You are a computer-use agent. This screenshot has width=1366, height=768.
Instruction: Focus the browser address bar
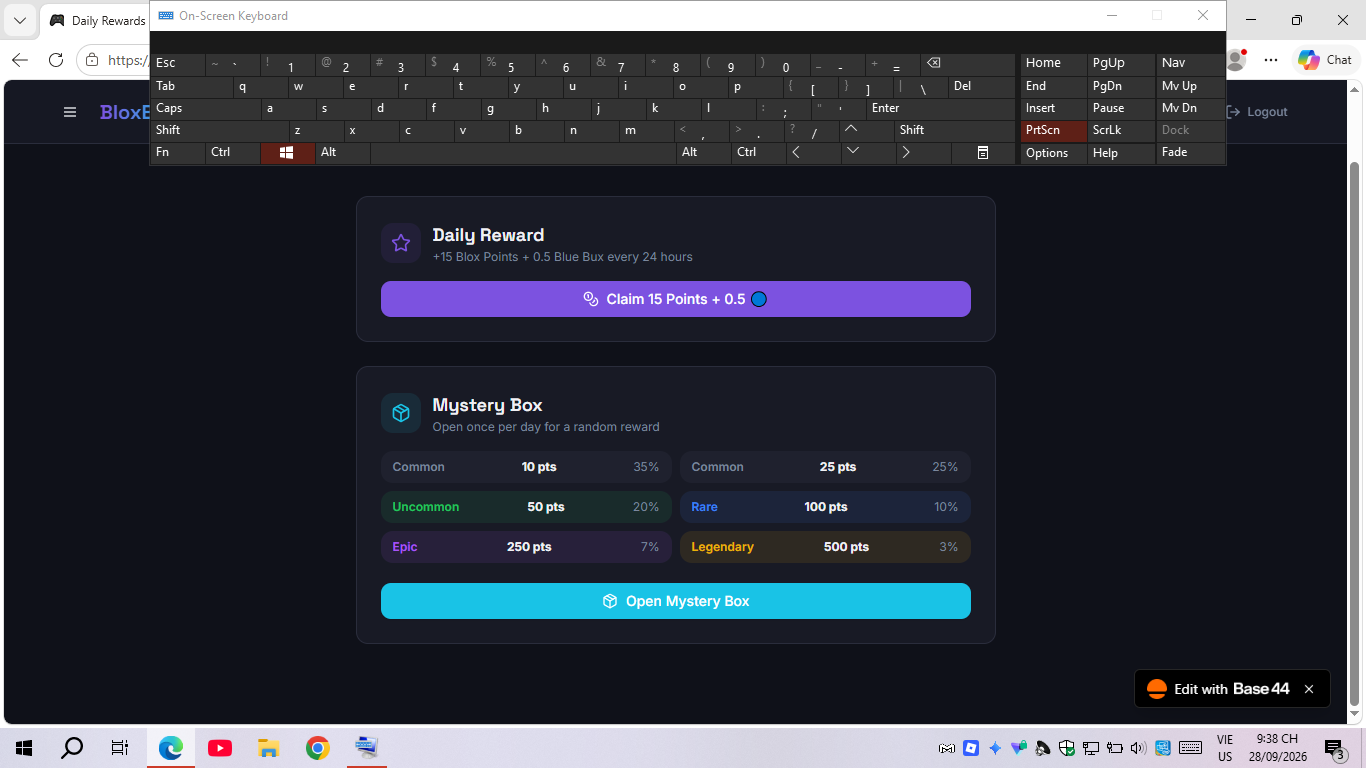pos(112,60)
